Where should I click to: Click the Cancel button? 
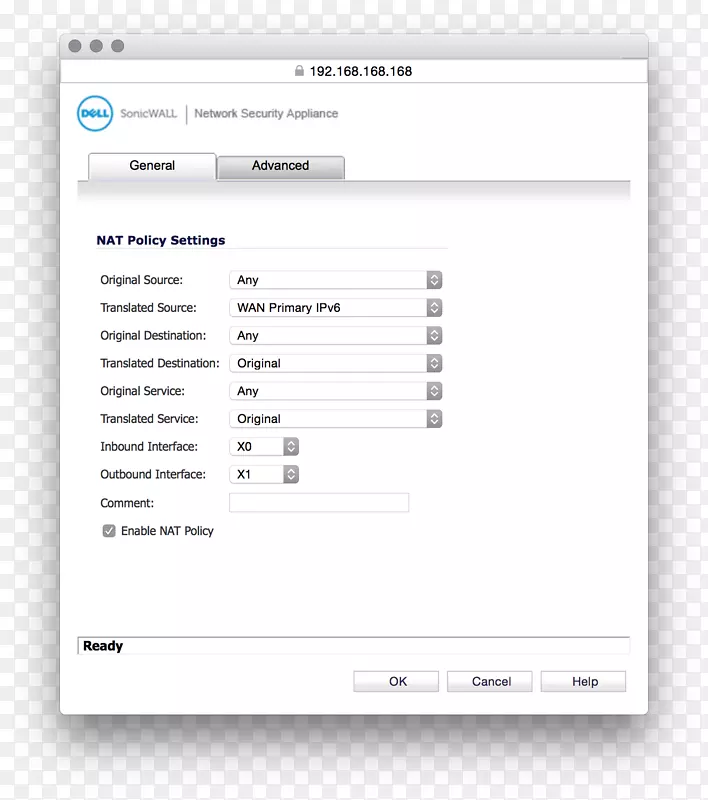pos(491,681)
